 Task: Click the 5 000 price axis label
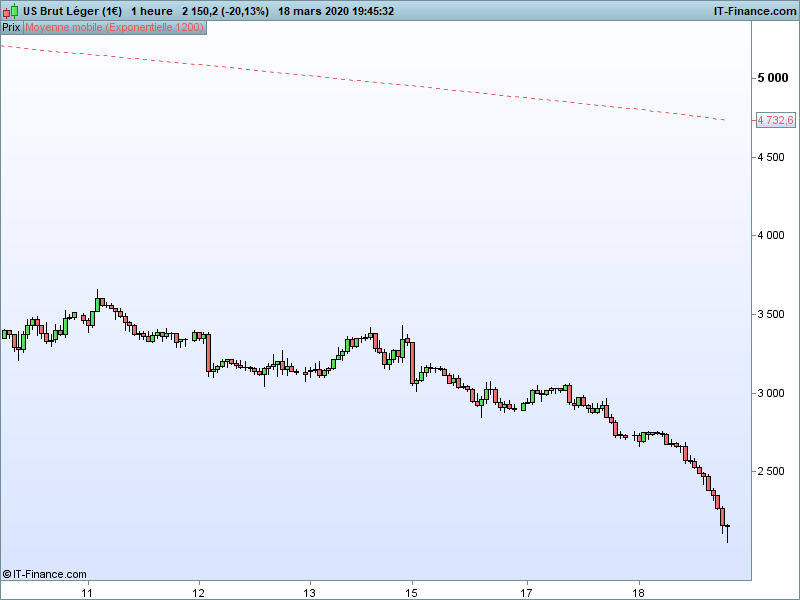[x=772, y=78]
